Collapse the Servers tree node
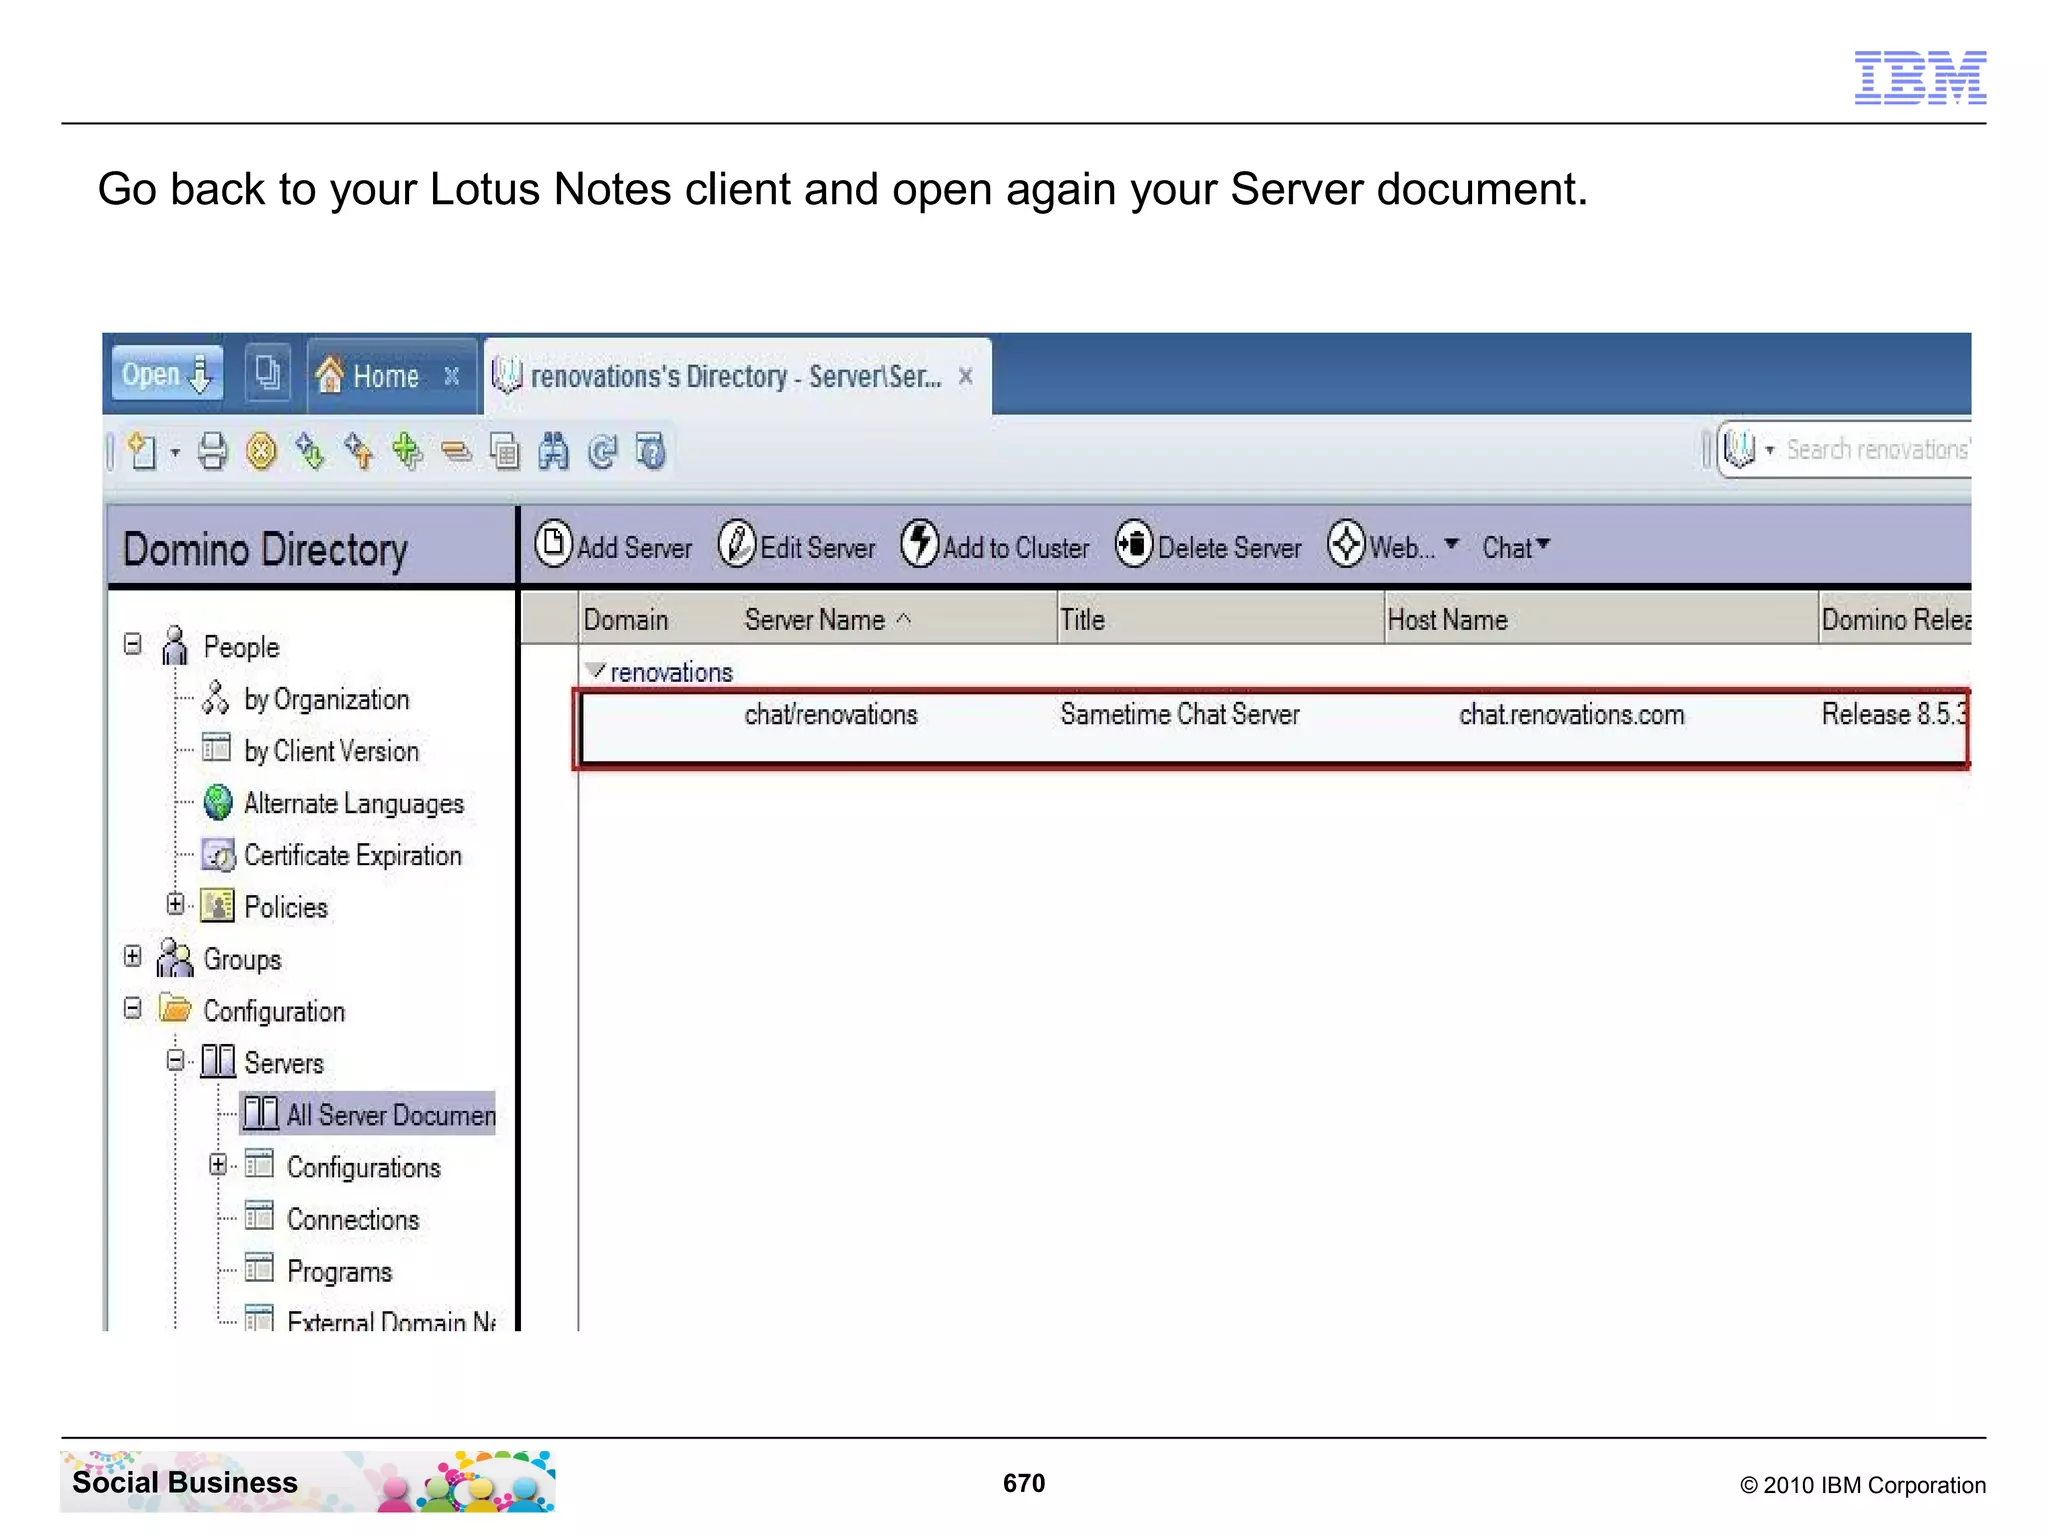Image resolution: width=2048 pixels, height=1536 pixels. (x=176, y=1061)
